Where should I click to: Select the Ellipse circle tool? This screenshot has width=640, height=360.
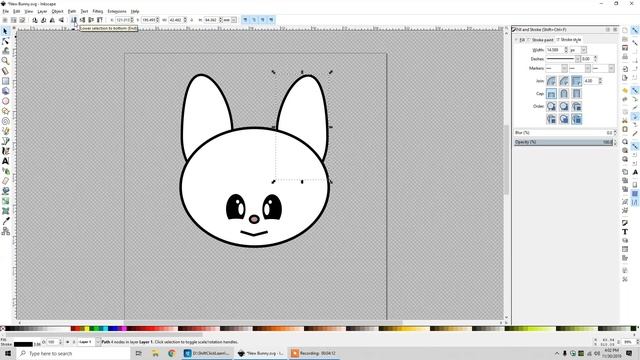coord(5,101)
